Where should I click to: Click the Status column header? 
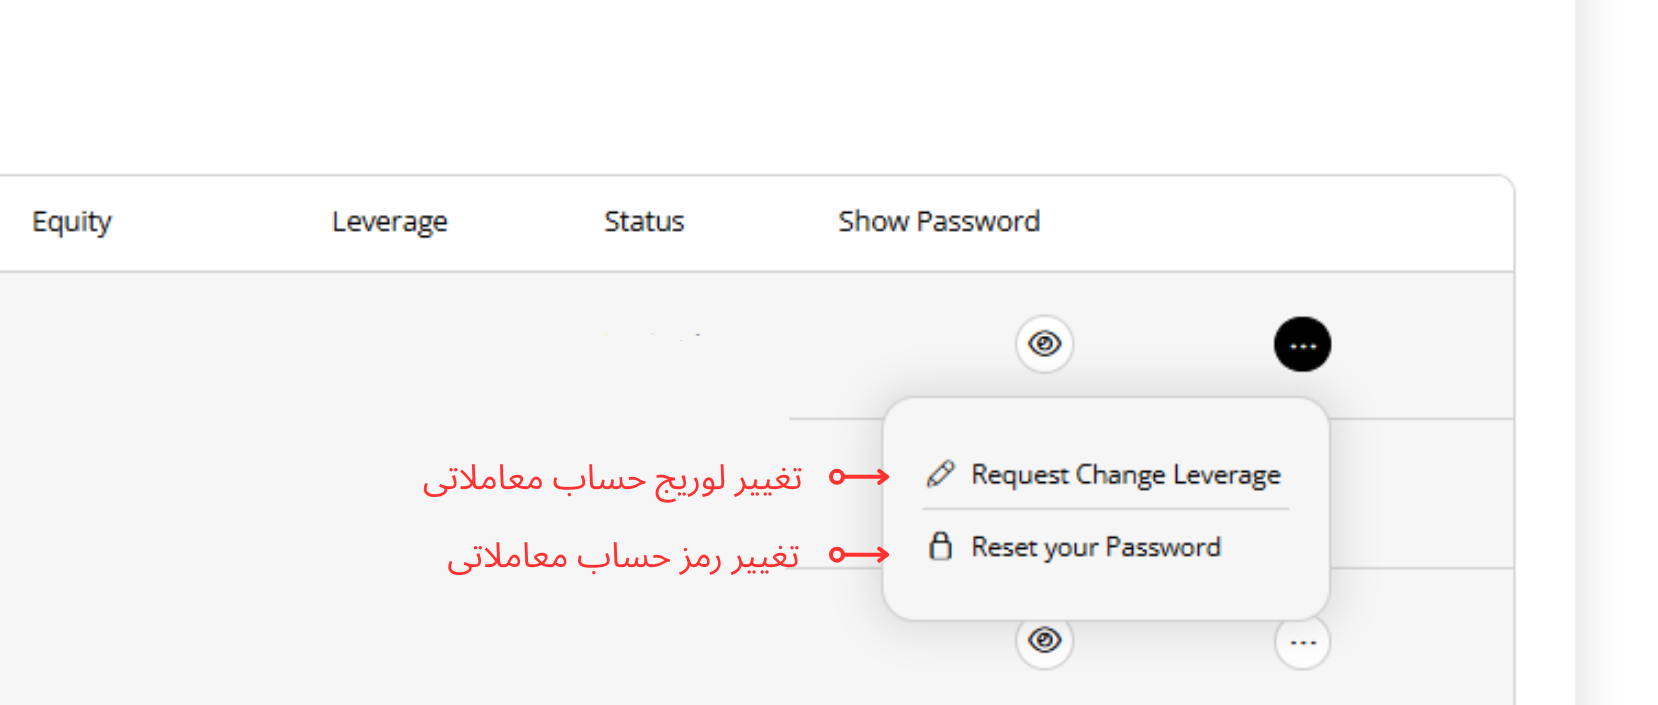pos(643,222)
